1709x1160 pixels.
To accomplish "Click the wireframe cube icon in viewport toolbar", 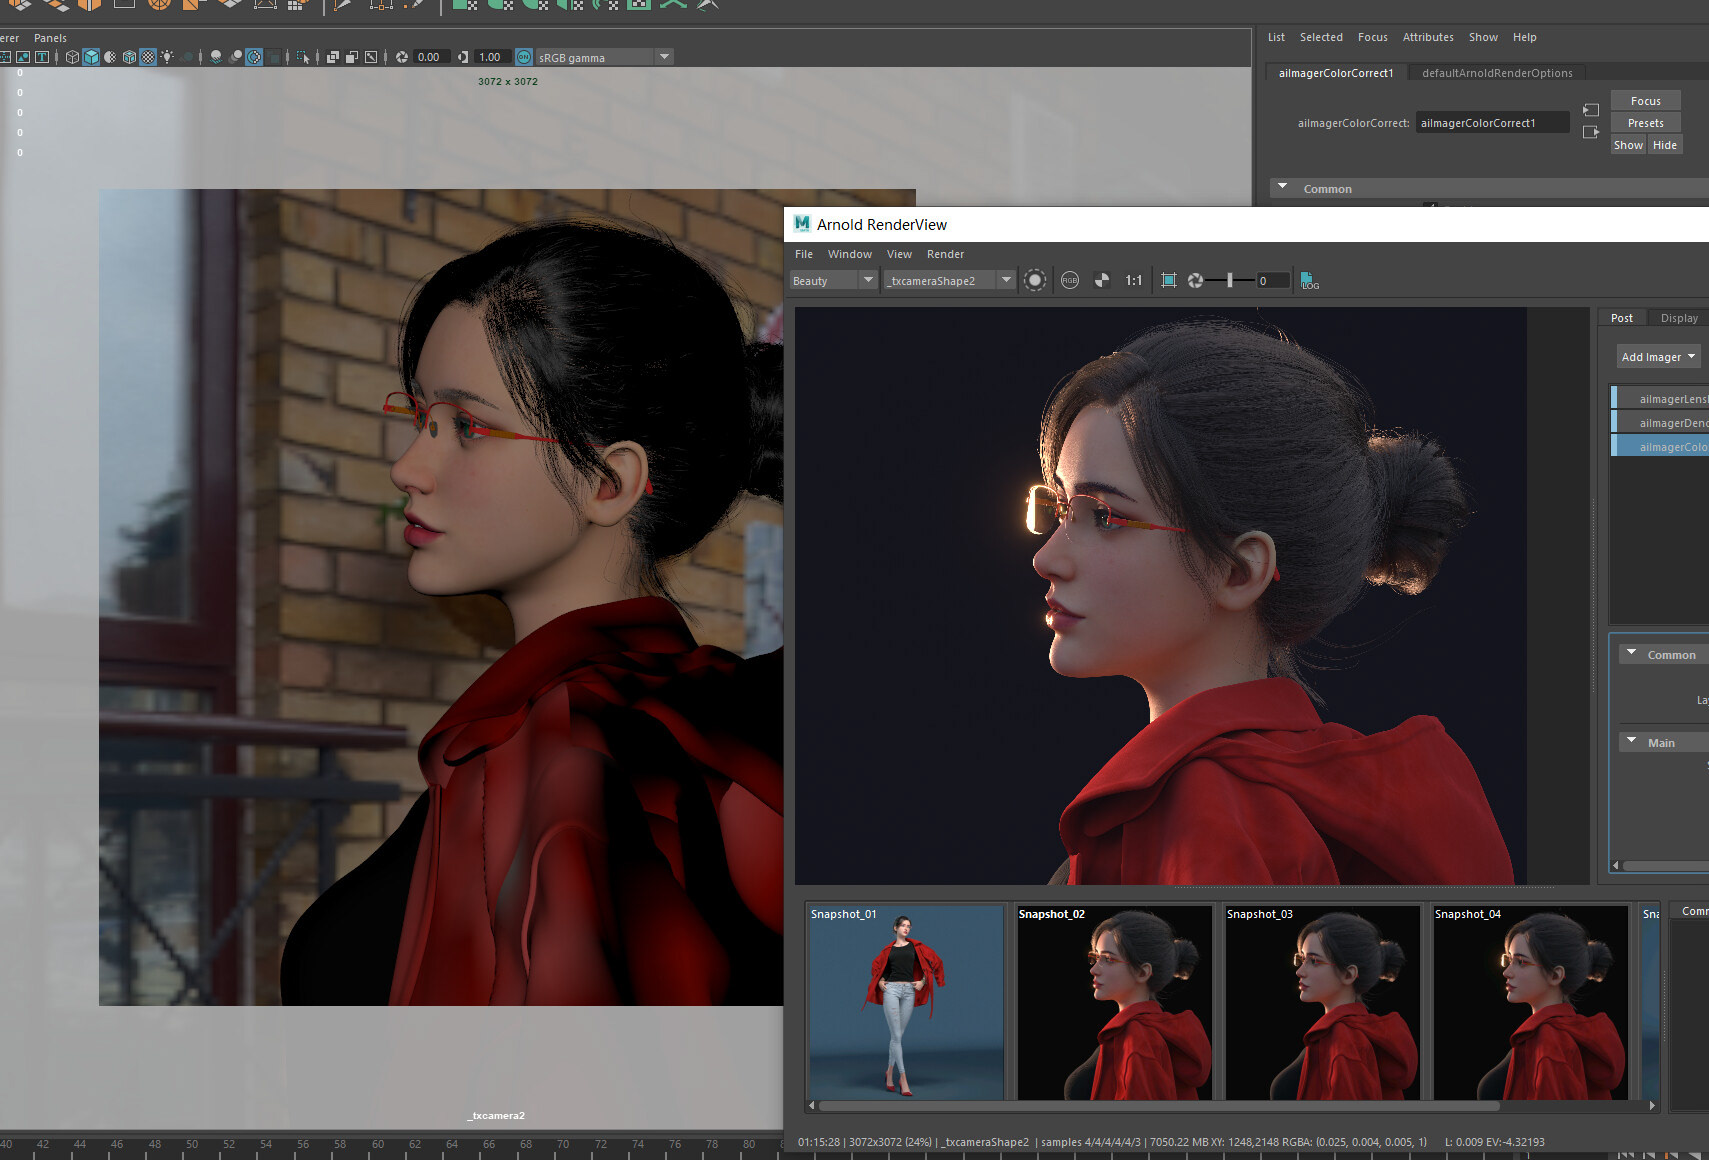I will point(72,57).
